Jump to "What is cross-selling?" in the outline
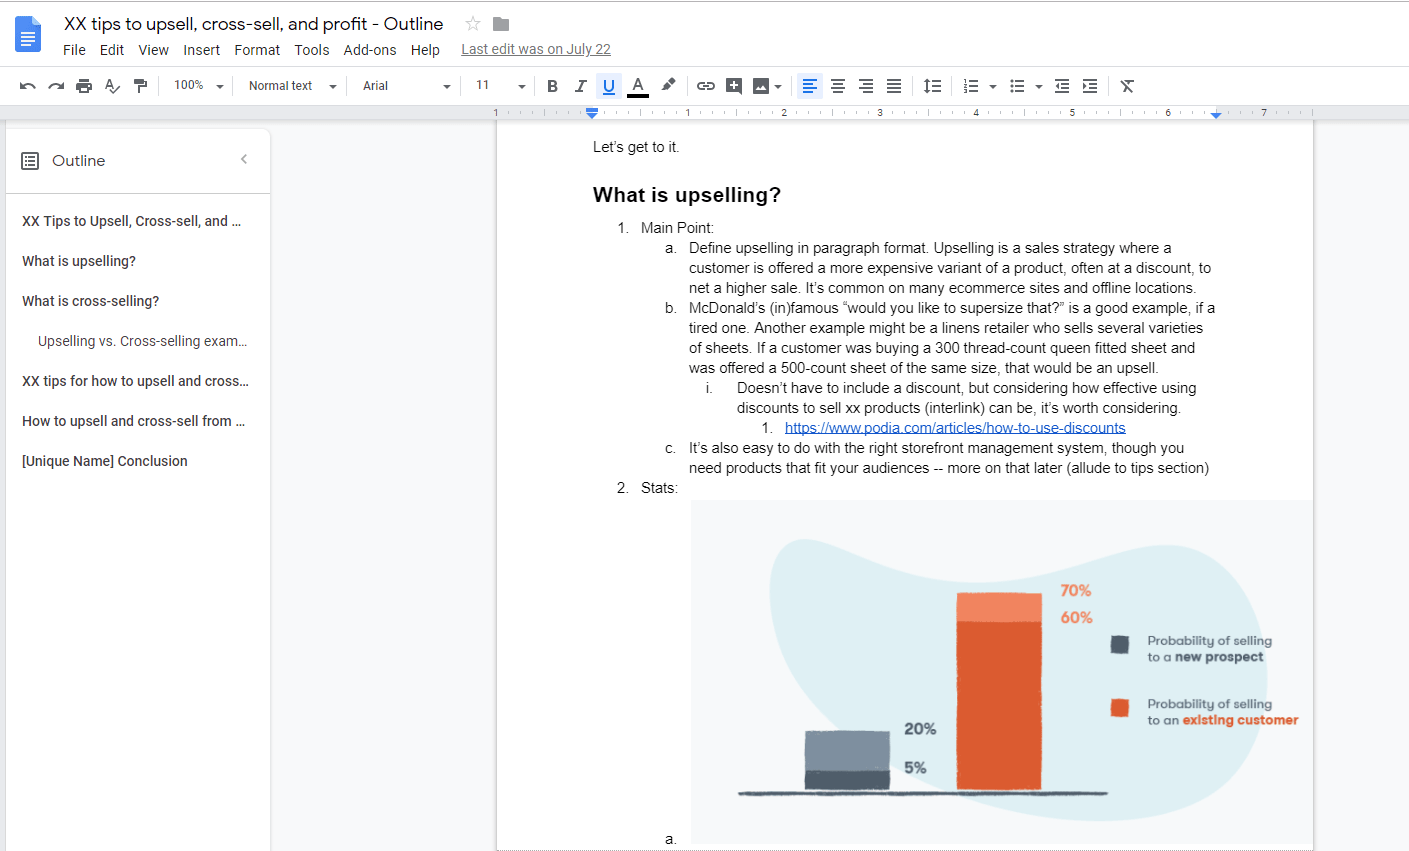This screenshot has width=1409, height=851. 91,301
